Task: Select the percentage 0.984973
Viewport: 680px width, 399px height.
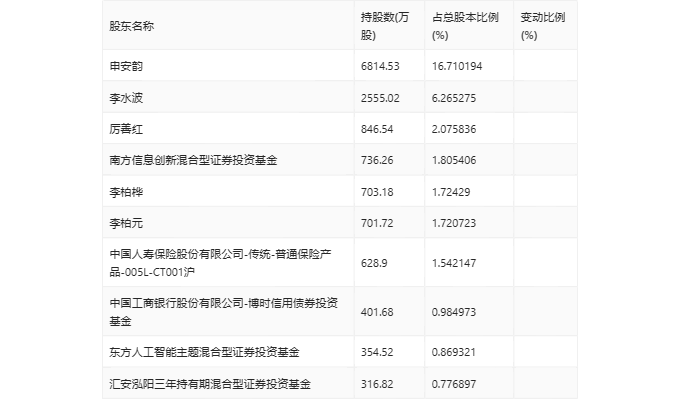Action: (454, 312)
